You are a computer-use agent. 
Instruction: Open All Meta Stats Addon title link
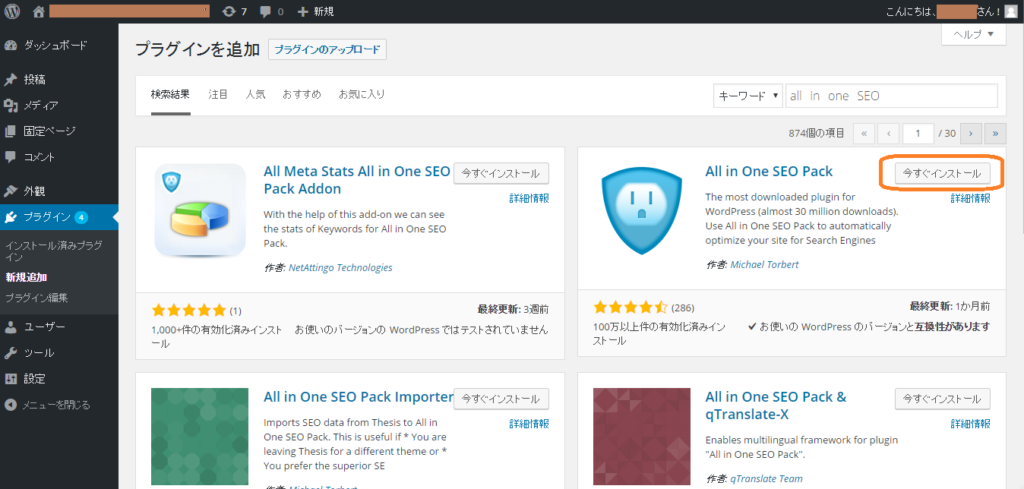357,180
